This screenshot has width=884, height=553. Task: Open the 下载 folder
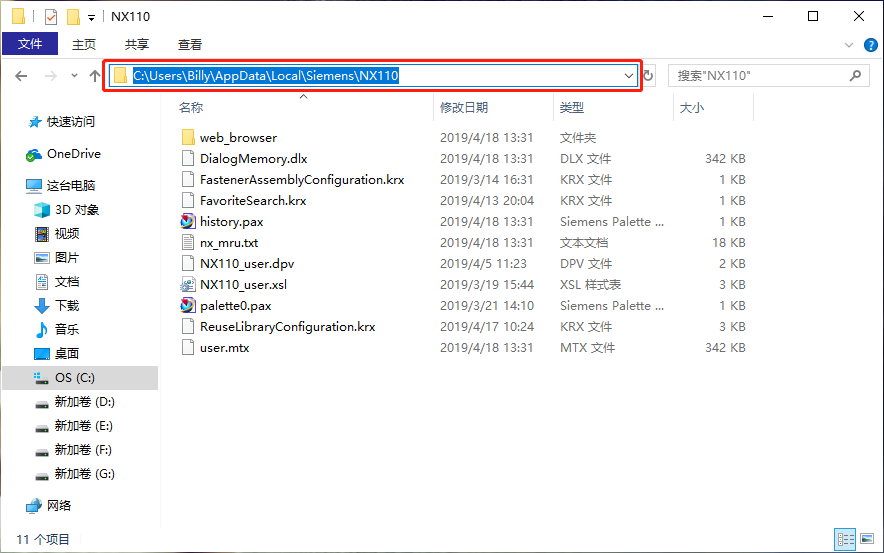tap(67, 306)
